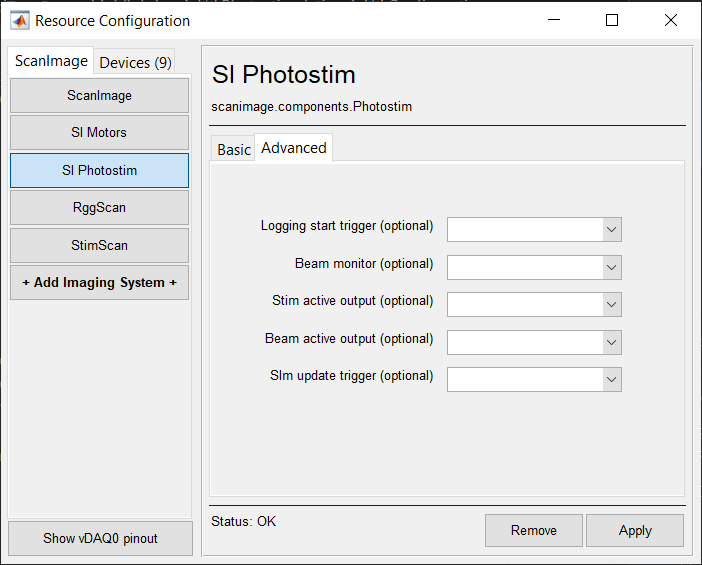The width and height of the screenshot is (702, 565).
Task: Click the 'Beam active output (optional)' label
Action: 349,339
